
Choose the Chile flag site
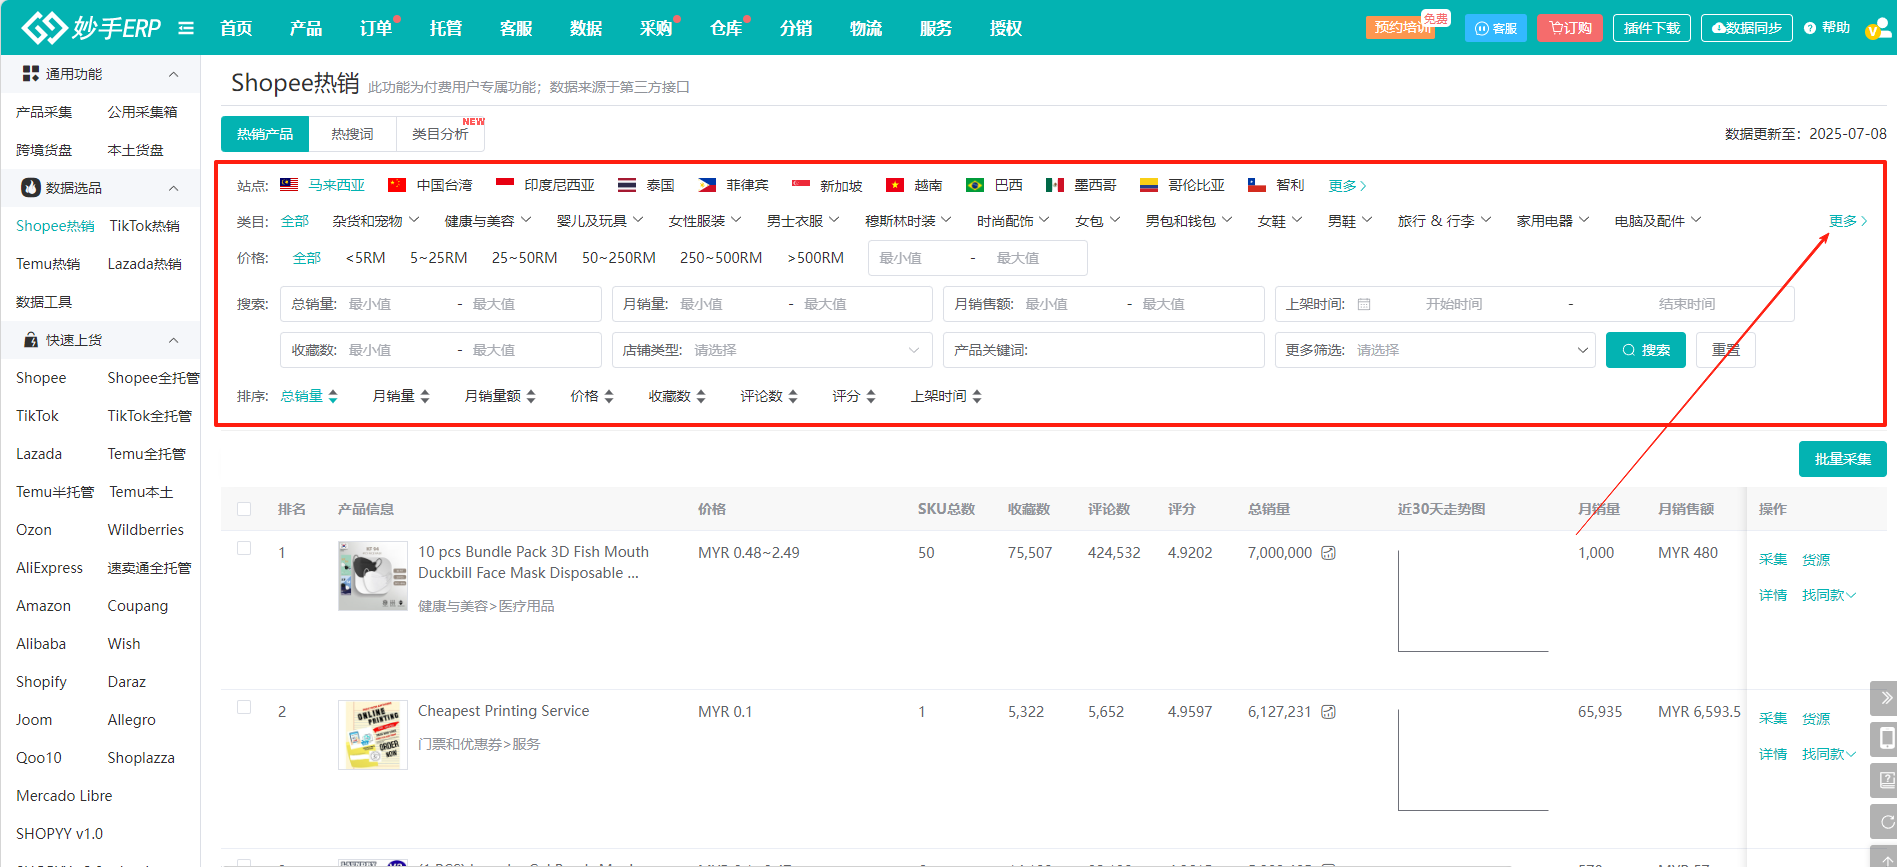tap(1257, 185)
